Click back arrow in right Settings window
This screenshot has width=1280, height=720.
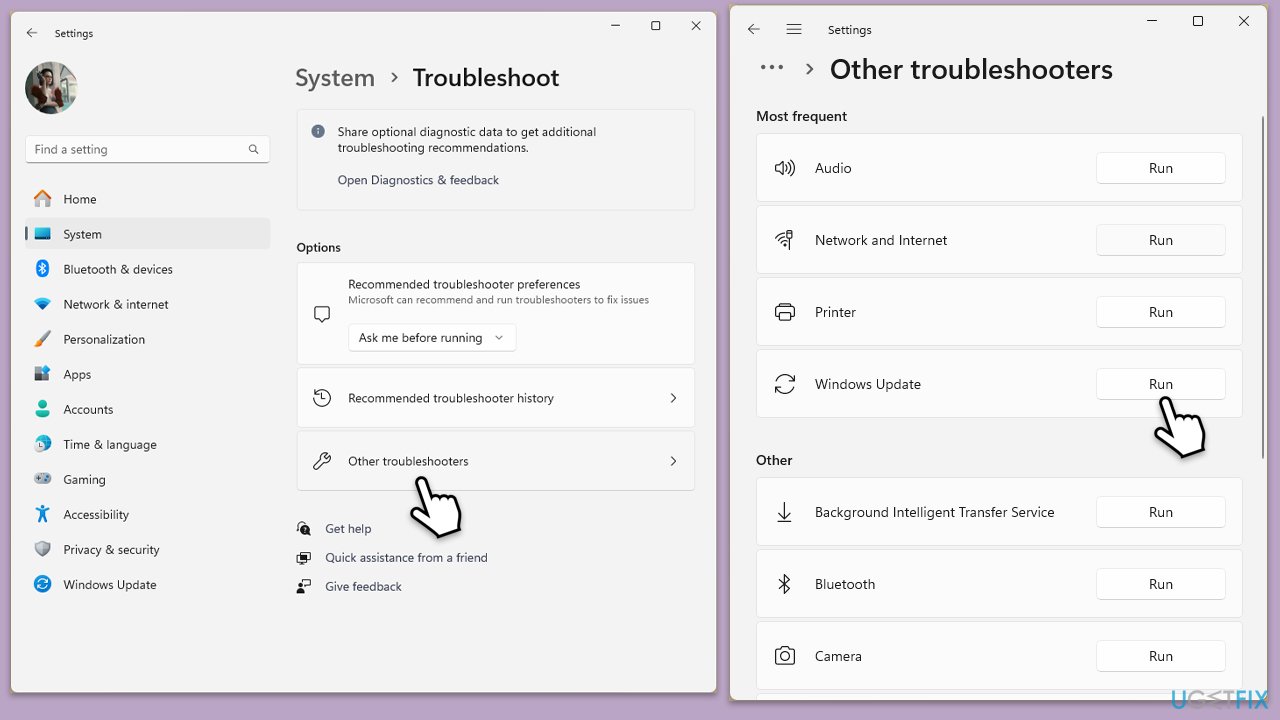754,30
